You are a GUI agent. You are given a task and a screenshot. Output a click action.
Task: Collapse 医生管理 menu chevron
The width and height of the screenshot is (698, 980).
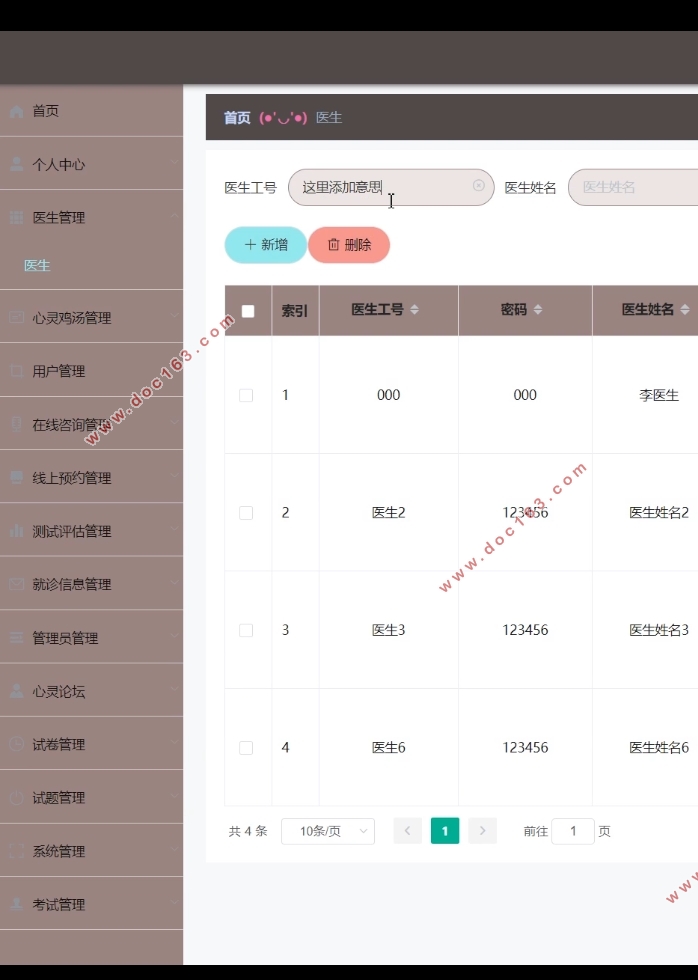click(x=174, y=215)
